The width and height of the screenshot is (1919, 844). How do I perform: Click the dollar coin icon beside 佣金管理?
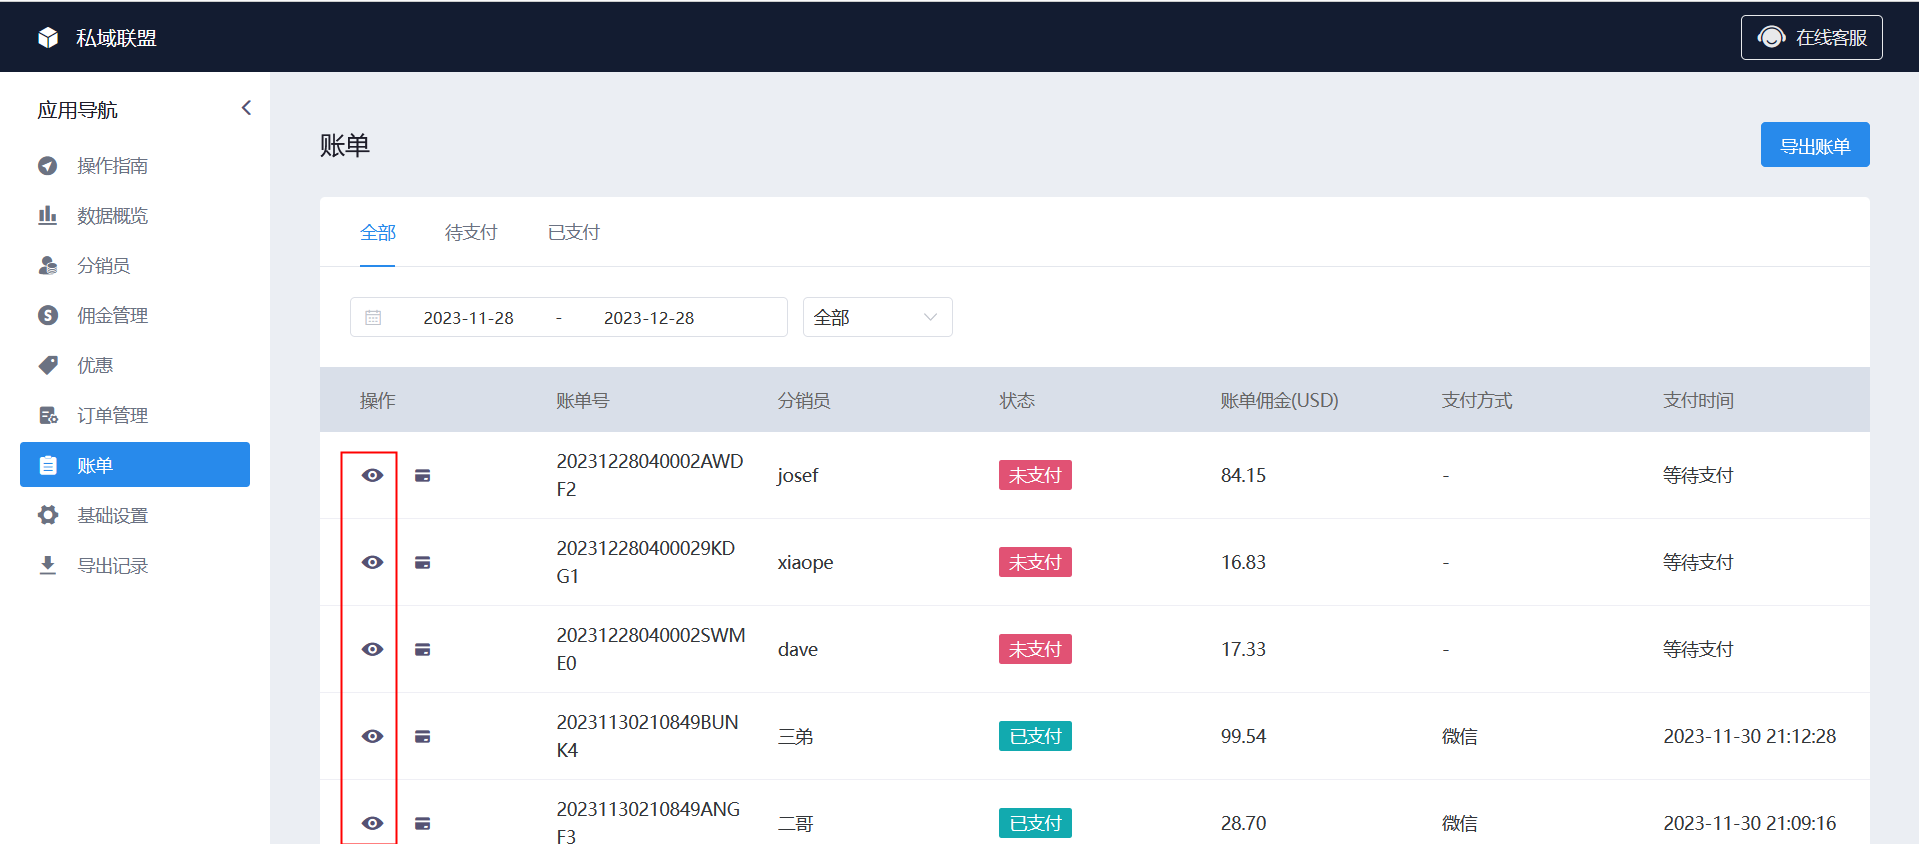[48, 315]
